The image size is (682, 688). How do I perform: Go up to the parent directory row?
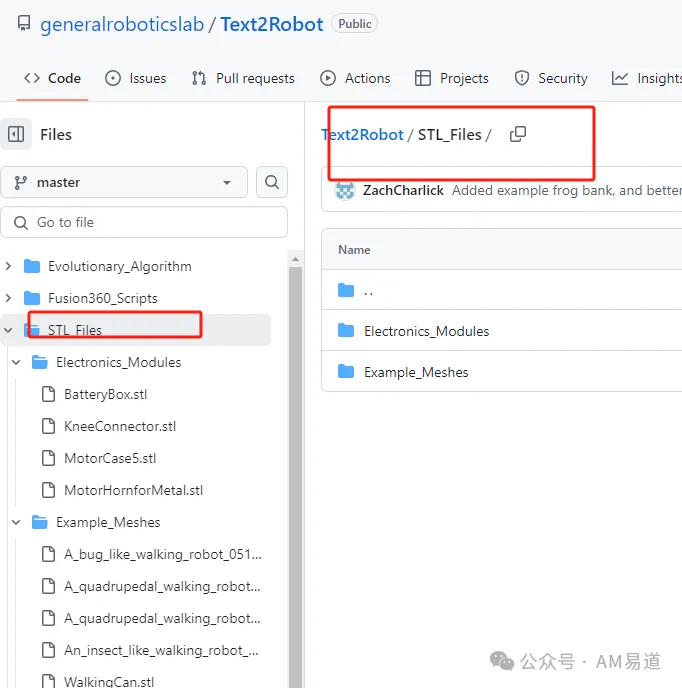(x=502, y=290)
